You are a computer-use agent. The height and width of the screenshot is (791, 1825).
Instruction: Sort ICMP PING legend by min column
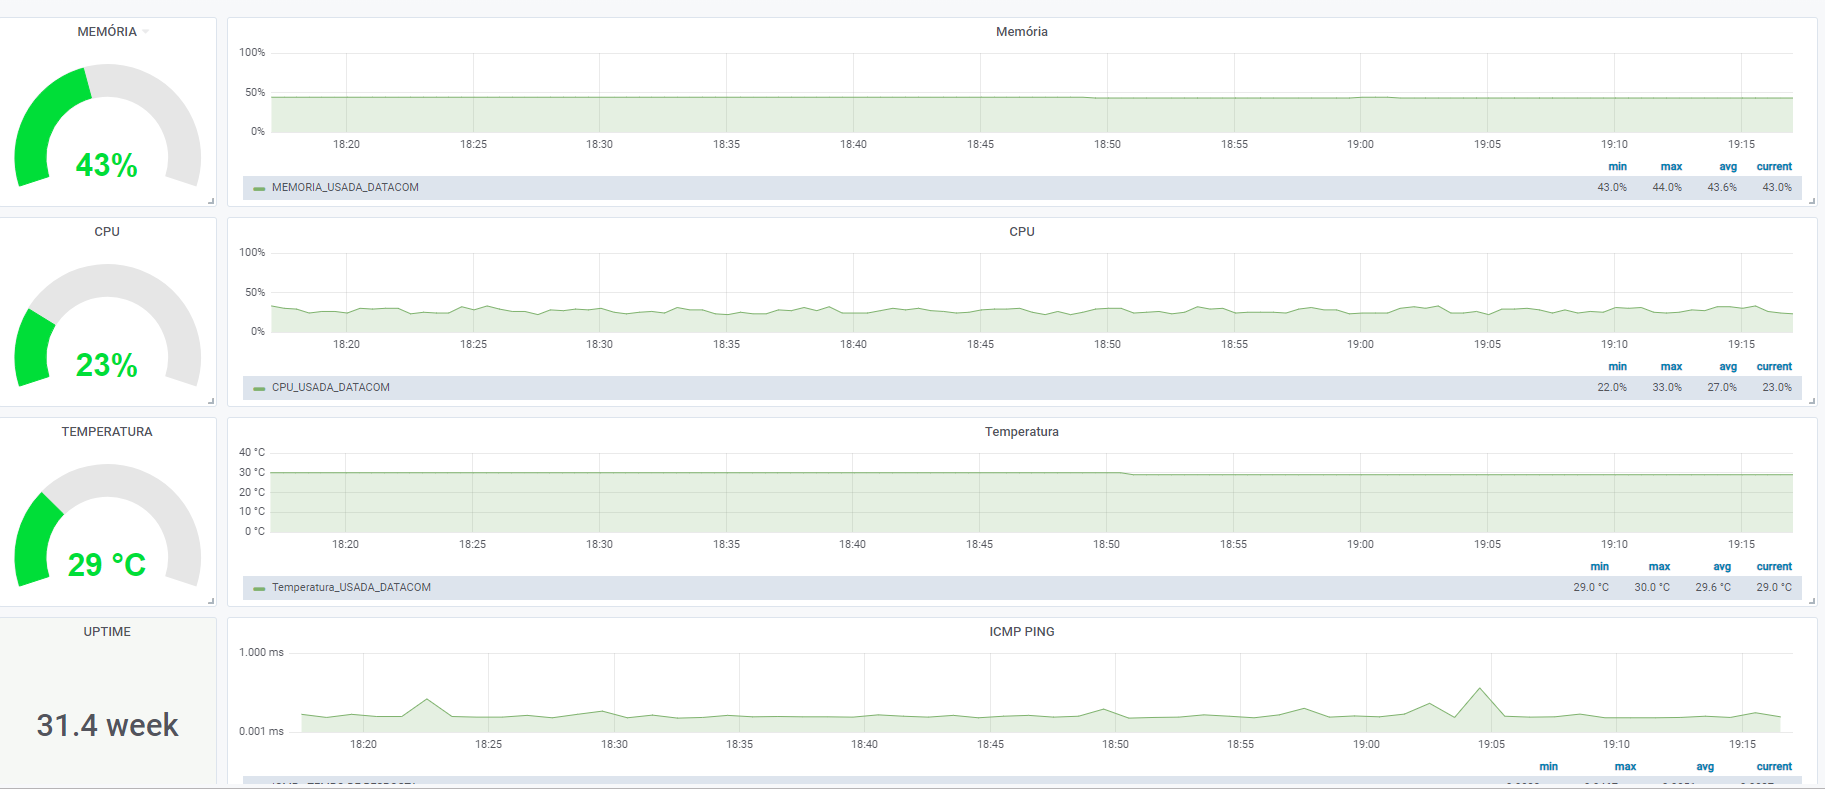click(x=1548, y=767)
